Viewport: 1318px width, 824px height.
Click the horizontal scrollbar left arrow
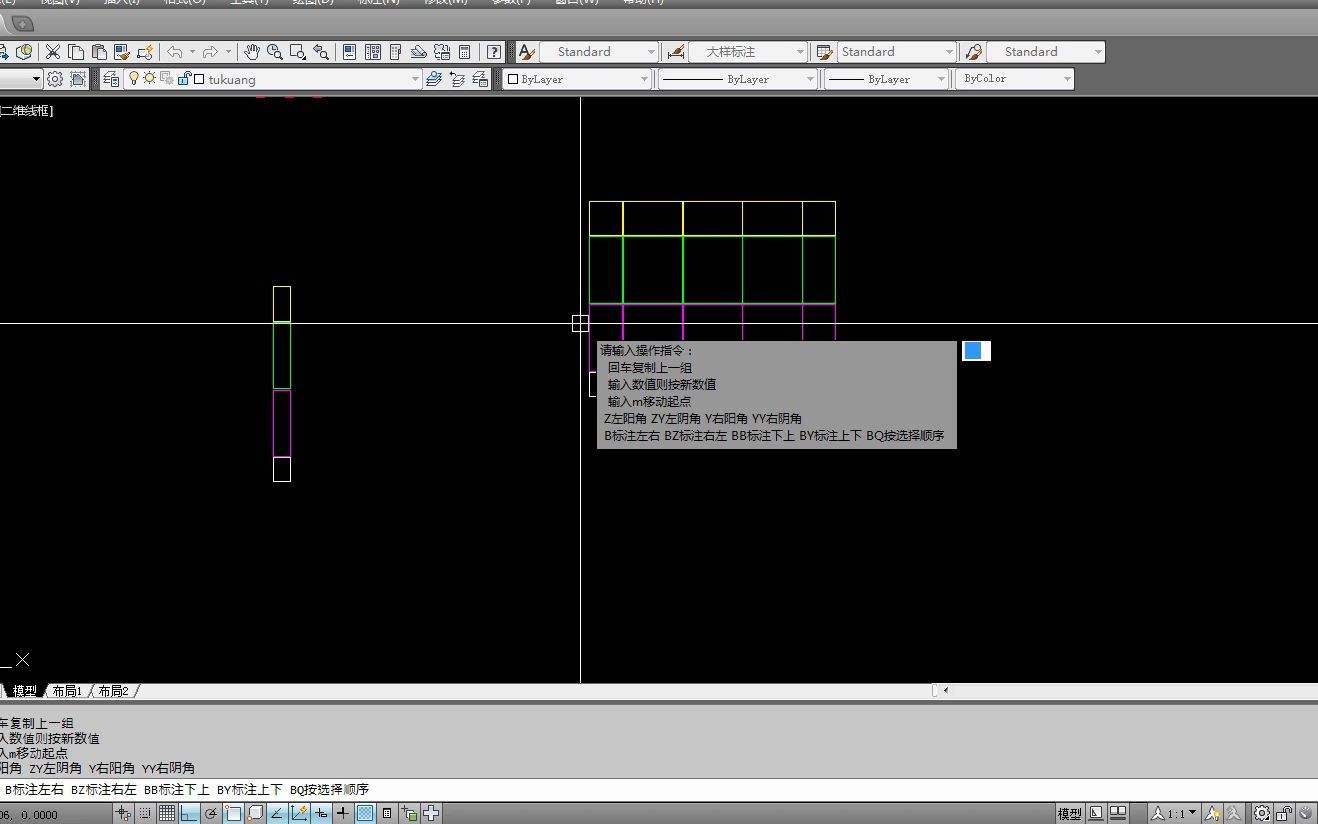[x=946, y=690]
